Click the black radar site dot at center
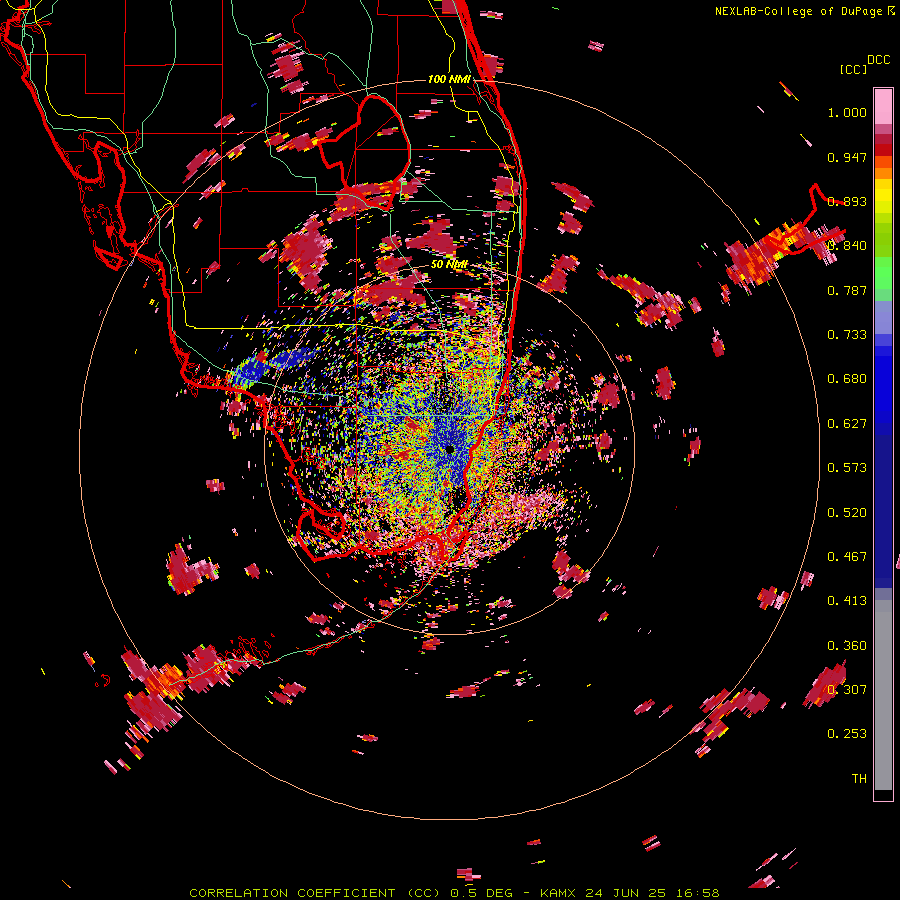 449,449
